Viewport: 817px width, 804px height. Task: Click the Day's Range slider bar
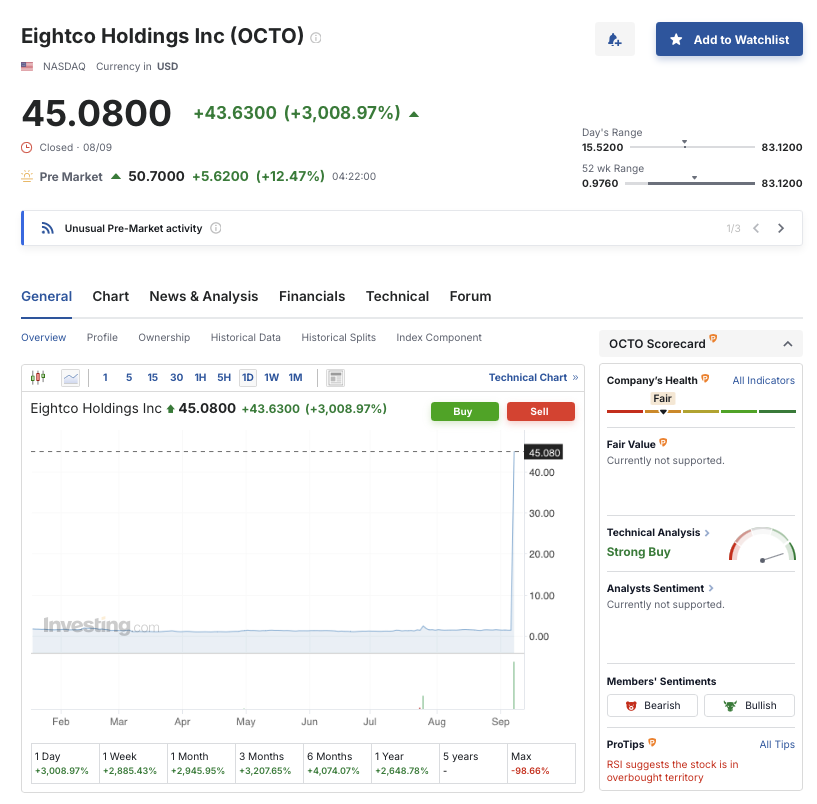click(x=692, y=147)
